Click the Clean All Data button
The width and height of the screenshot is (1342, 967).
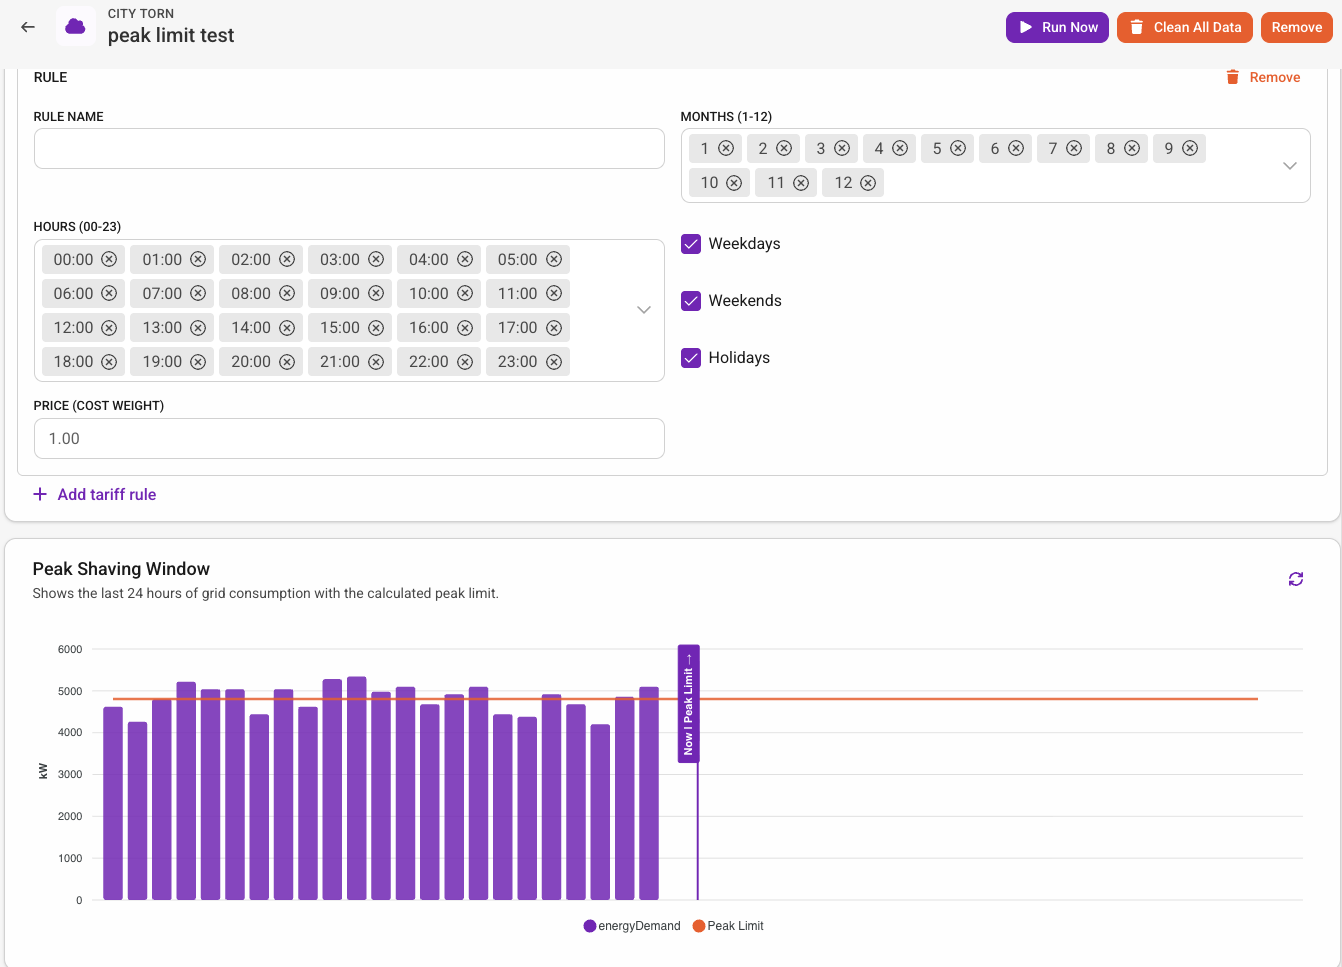click(x=1184, y=27)
